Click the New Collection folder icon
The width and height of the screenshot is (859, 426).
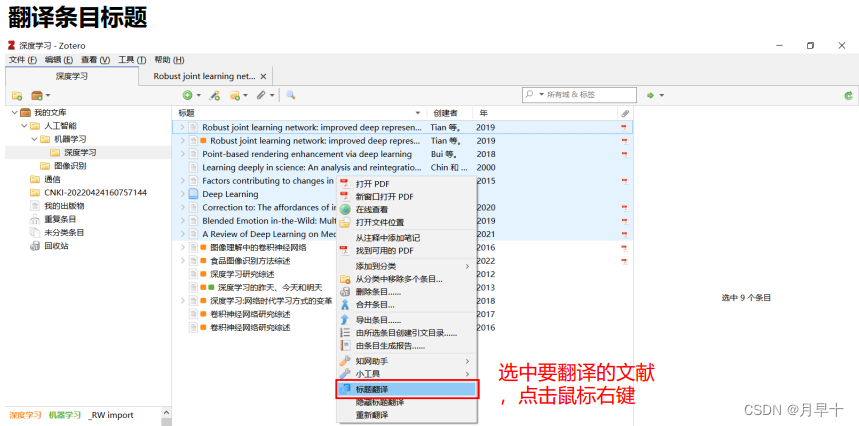click(17, 95)
